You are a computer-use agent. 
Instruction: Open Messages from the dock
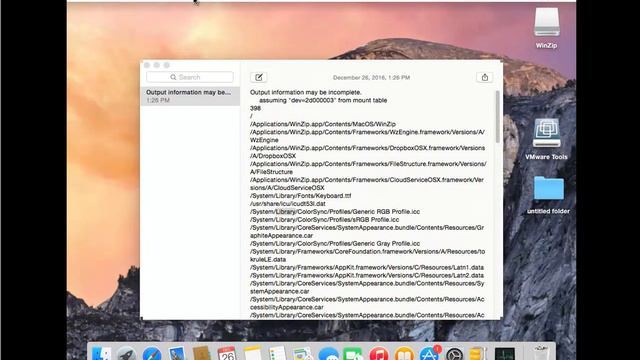[328, 353]
